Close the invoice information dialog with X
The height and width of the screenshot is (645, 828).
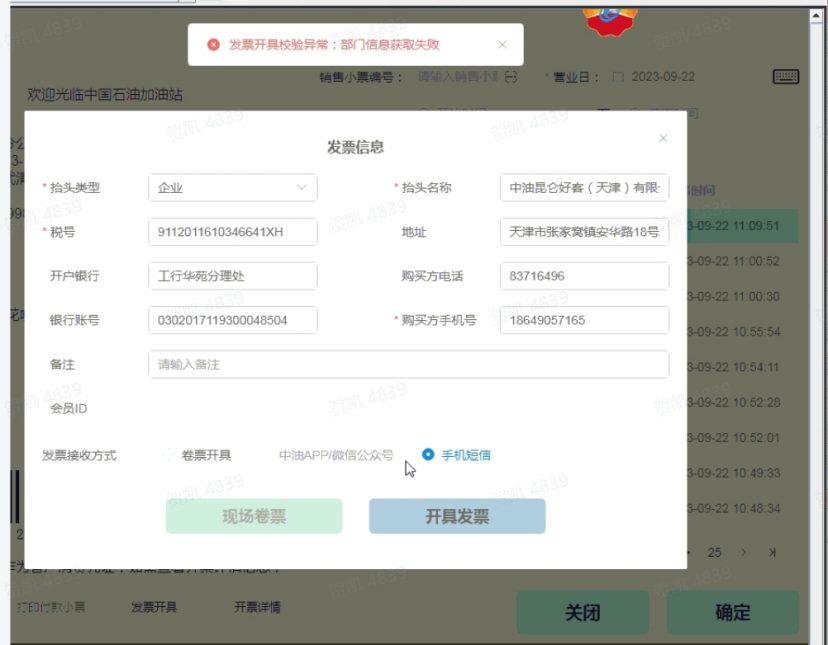662,139
